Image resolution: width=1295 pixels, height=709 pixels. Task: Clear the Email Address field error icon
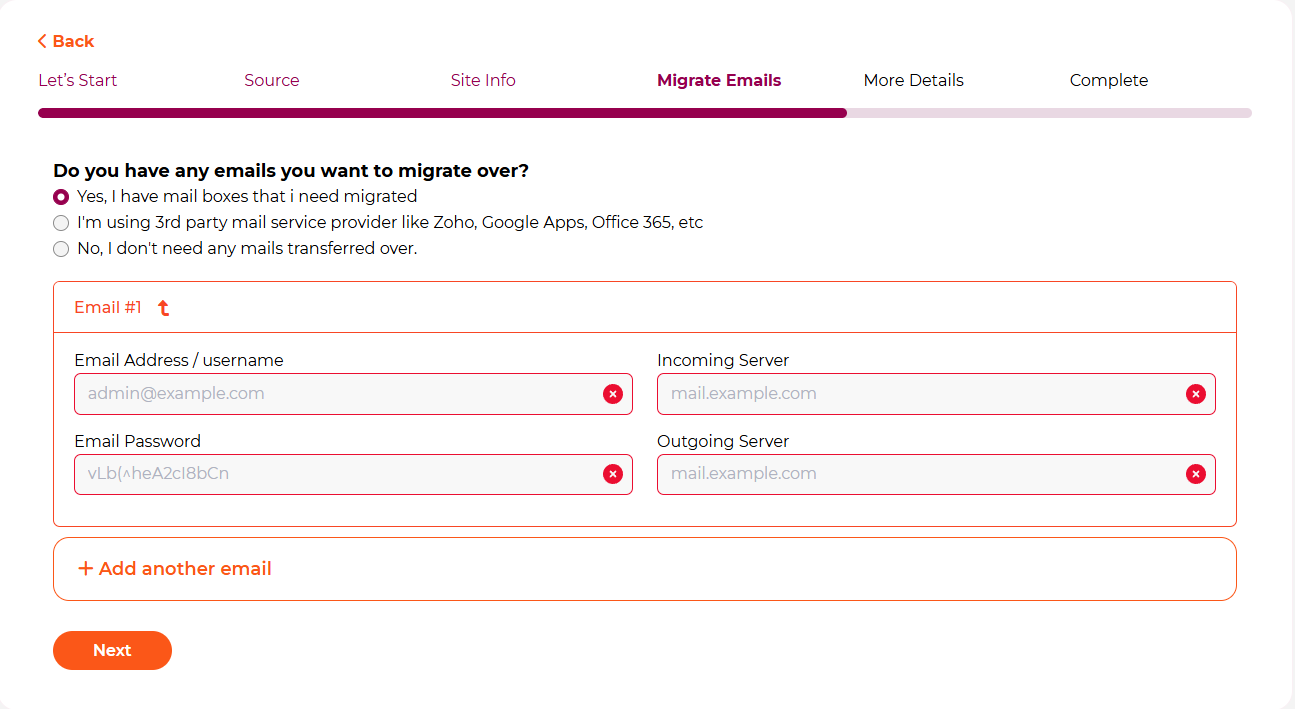[613, 394]
